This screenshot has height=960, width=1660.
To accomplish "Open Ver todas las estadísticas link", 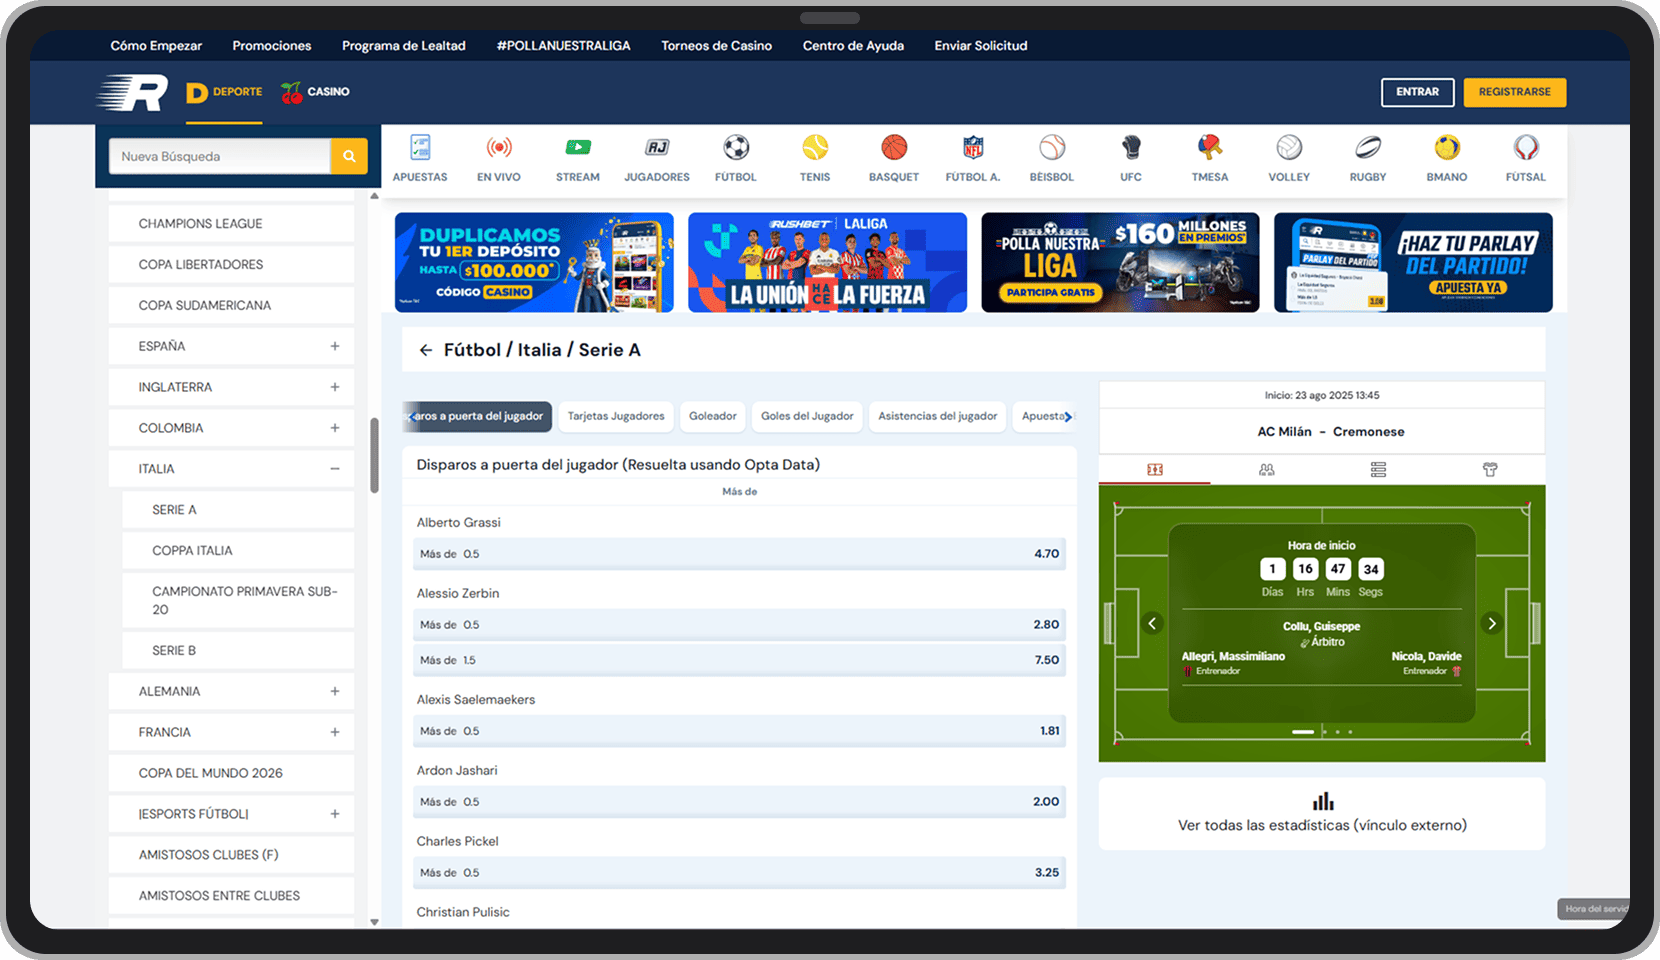I will point(1322,825).
